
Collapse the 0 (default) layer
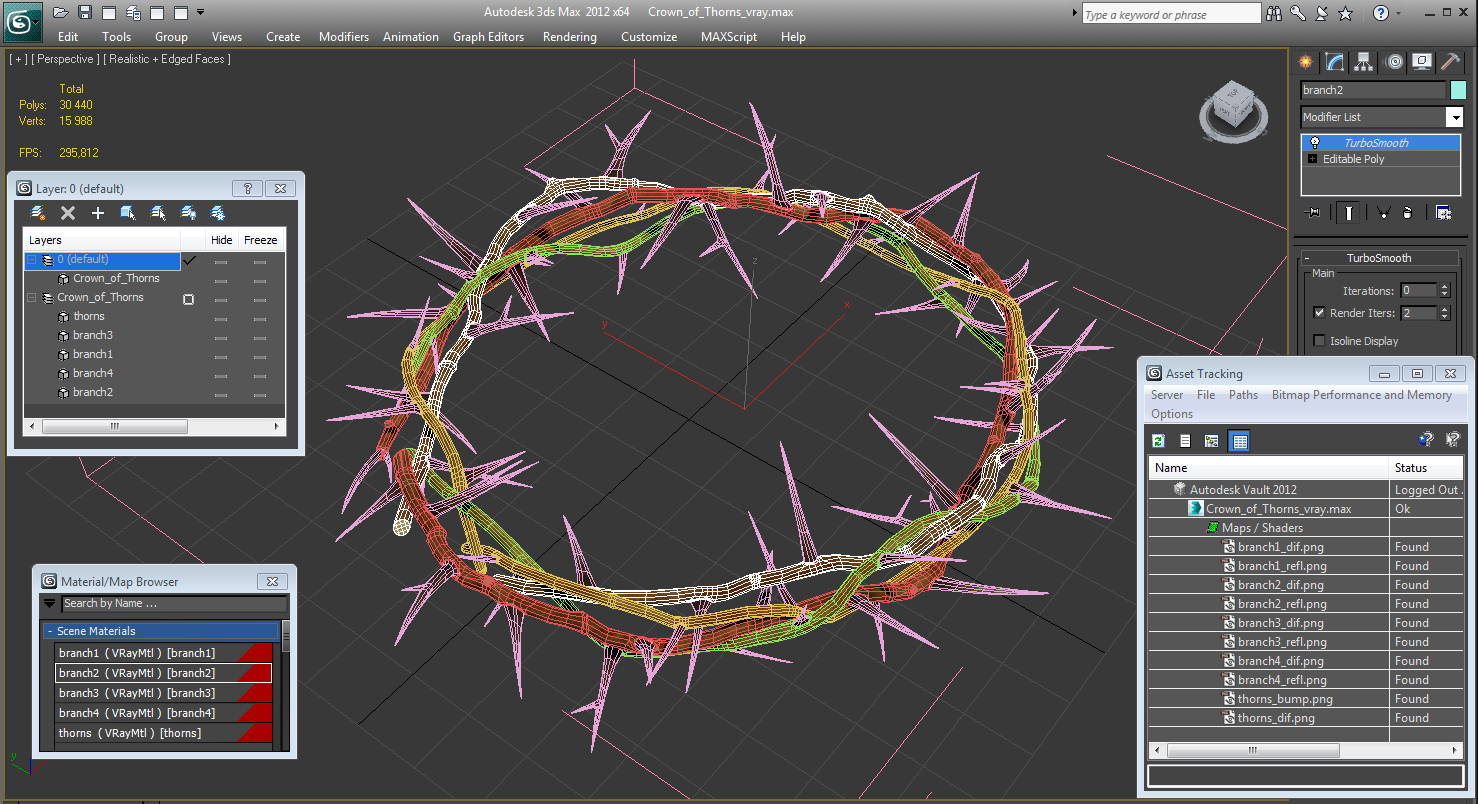(x=31, y=260)
